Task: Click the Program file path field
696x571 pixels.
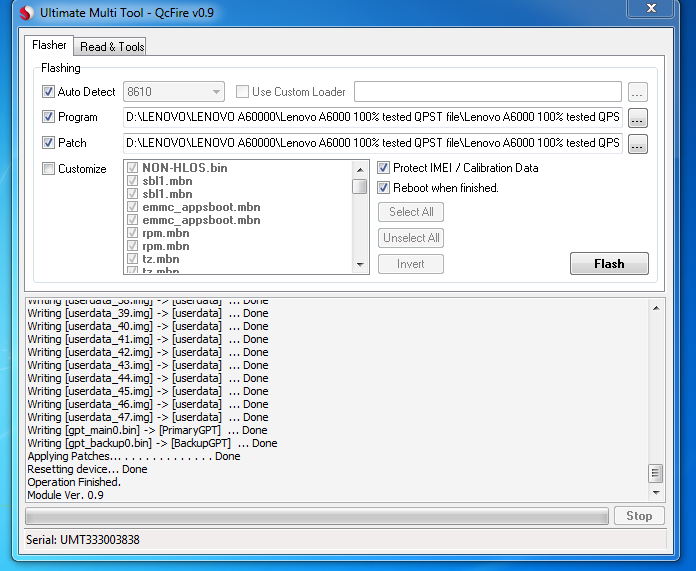Action: pos(372,117)
